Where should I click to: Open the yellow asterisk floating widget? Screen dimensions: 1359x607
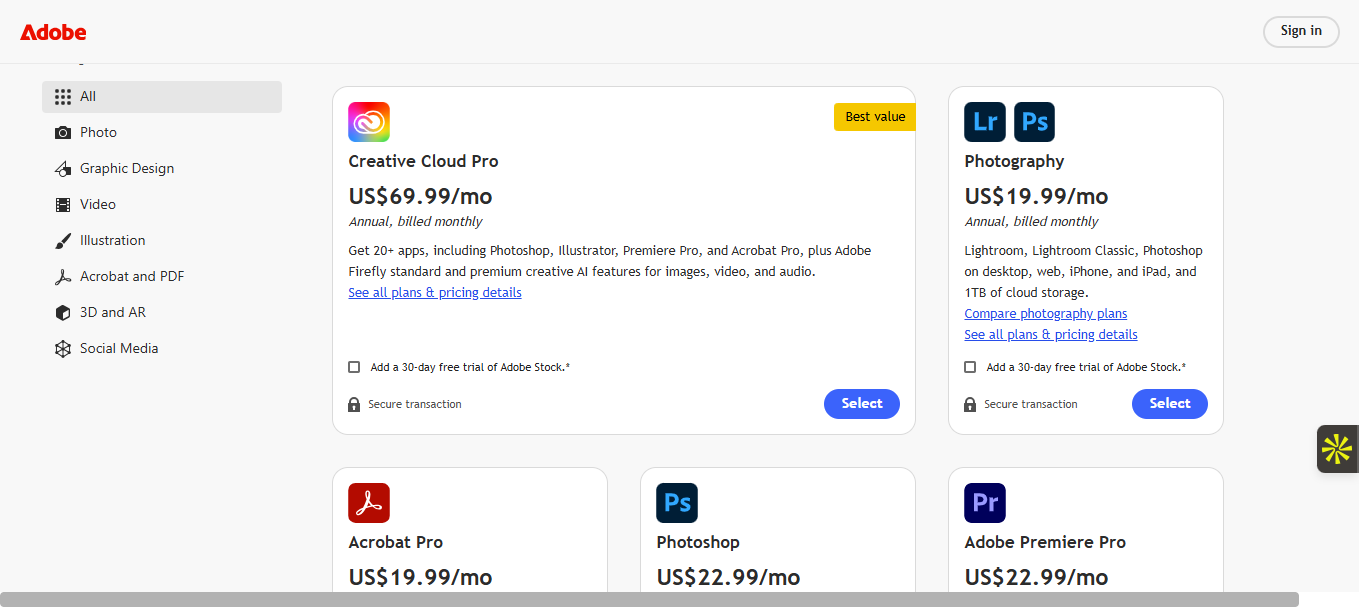click(x=1337, y=449)
